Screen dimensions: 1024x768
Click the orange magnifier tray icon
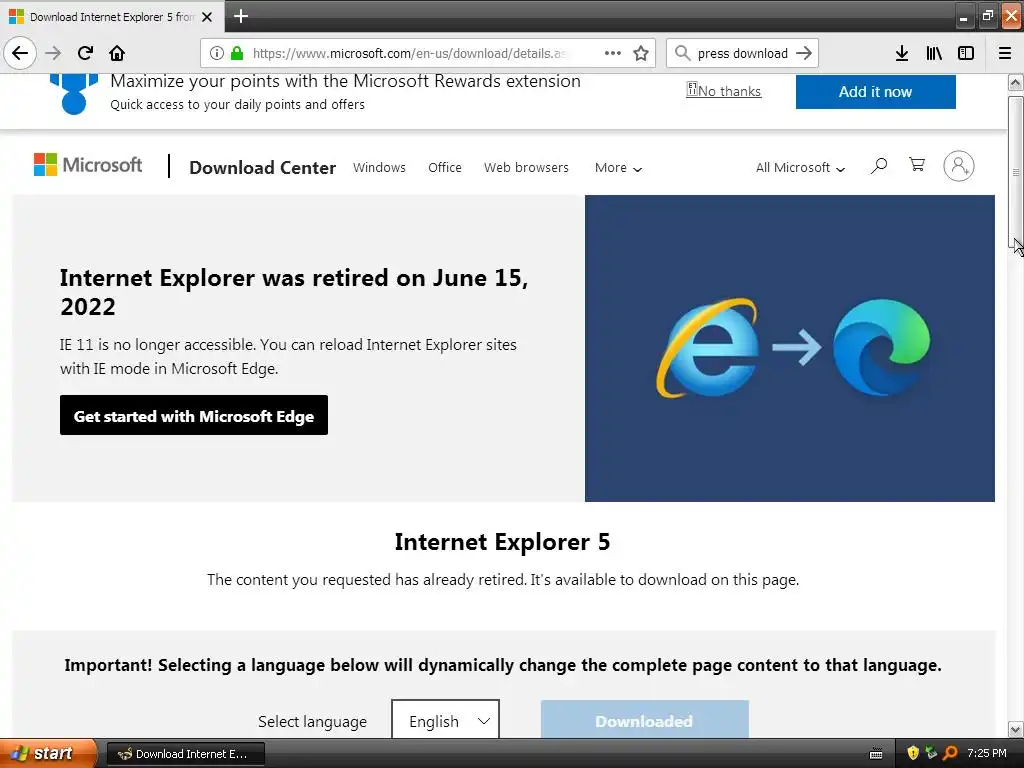951,753
